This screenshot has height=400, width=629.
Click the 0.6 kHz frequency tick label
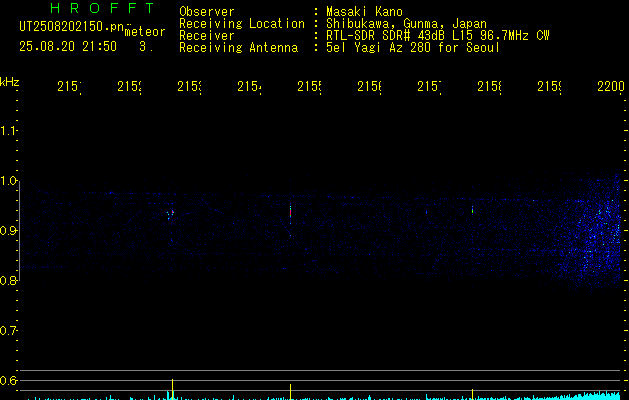pyautogui.click(x=8, y=380)
